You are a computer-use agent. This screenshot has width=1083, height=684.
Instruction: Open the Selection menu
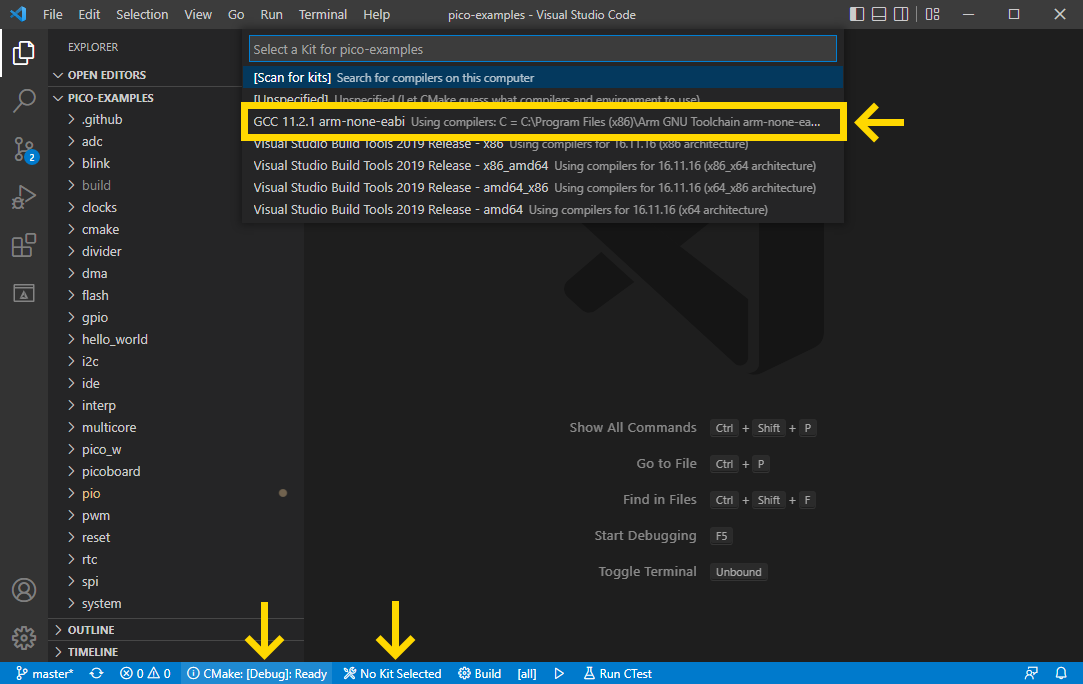coord(142,15)
